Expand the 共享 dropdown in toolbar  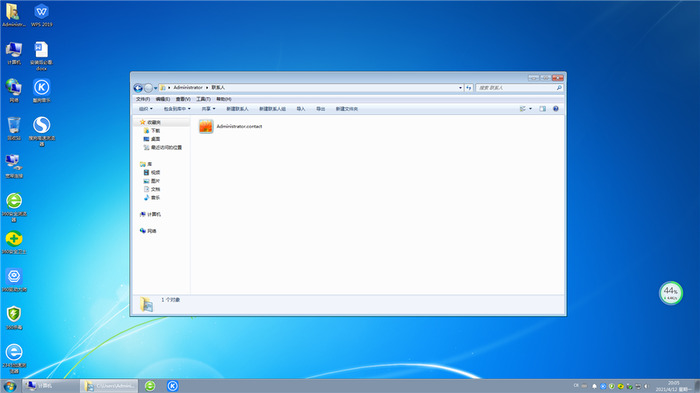[x=208, y=109]
